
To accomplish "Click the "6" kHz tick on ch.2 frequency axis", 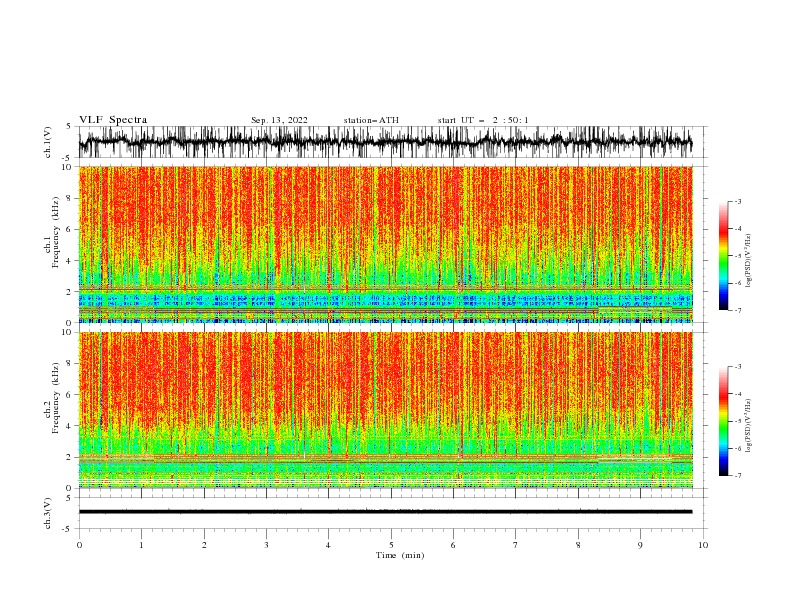I will point(70,395).
